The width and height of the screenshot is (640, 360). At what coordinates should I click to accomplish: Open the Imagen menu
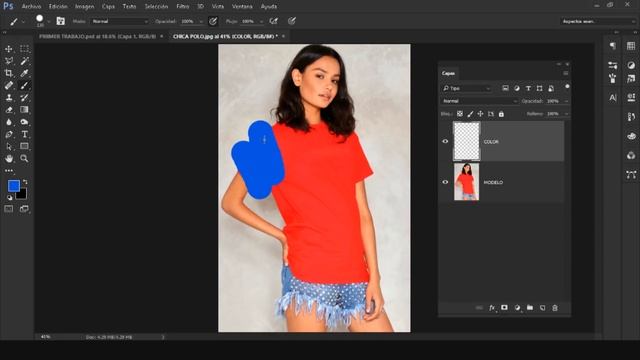click(x=84, y=7)
